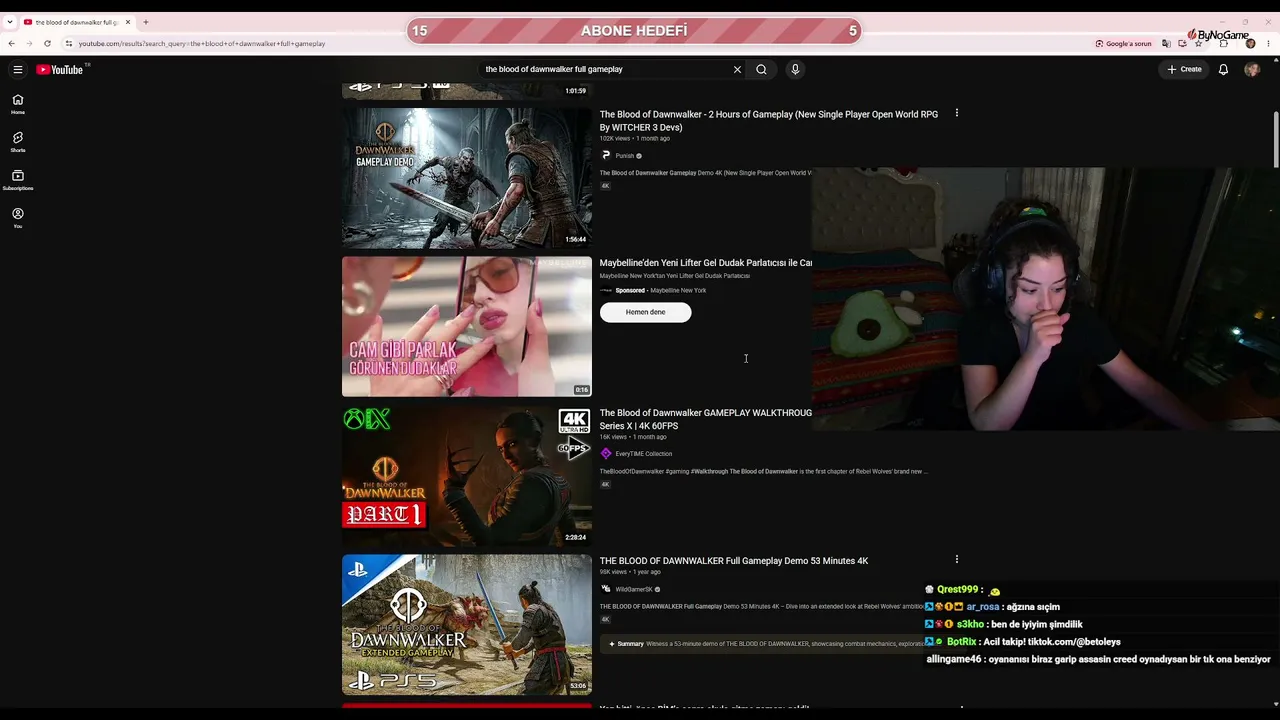
Task: Click the '98K views' text
Action: tap(613, 572)
